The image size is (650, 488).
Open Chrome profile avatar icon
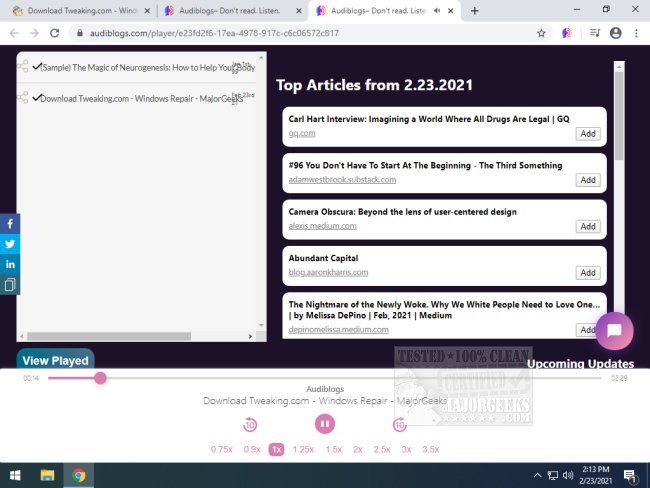616,33
